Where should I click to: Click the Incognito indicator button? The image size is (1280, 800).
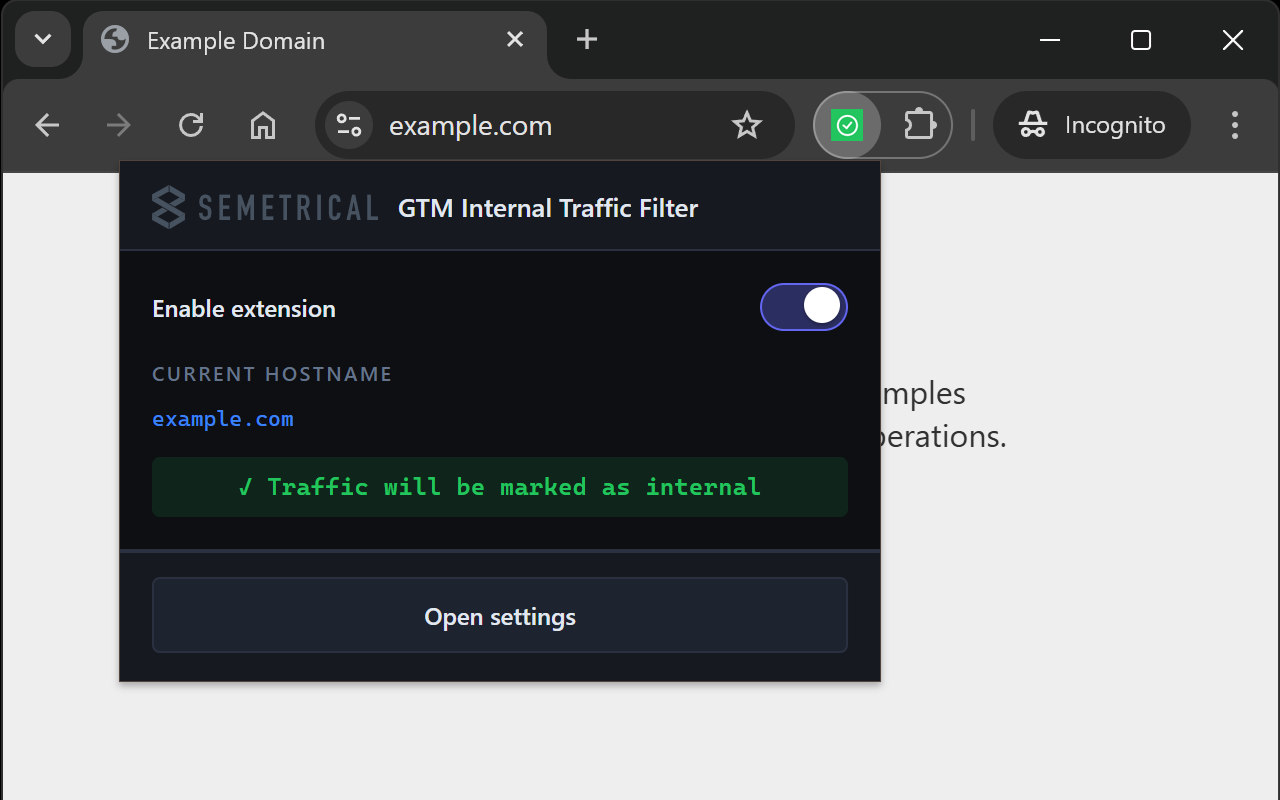1092,125
